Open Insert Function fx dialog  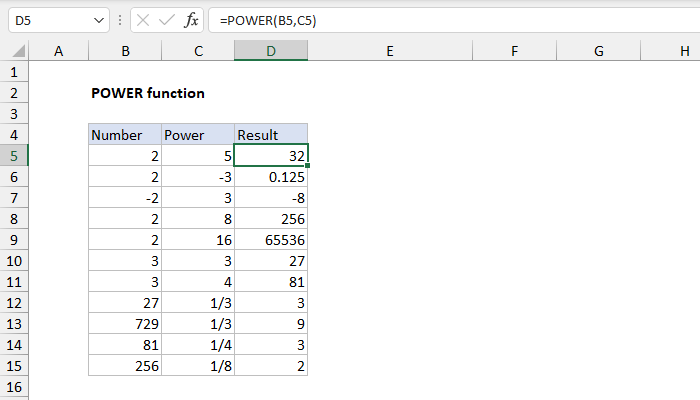pyautogui.click(x=191, y=21)
